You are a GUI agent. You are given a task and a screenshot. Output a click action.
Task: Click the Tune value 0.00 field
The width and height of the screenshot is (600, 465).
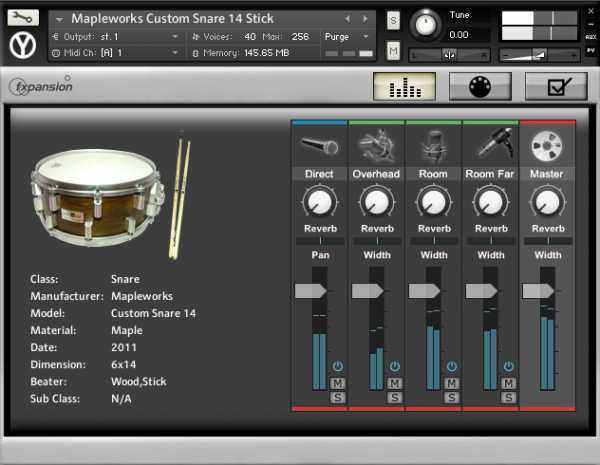click(459, 35)
